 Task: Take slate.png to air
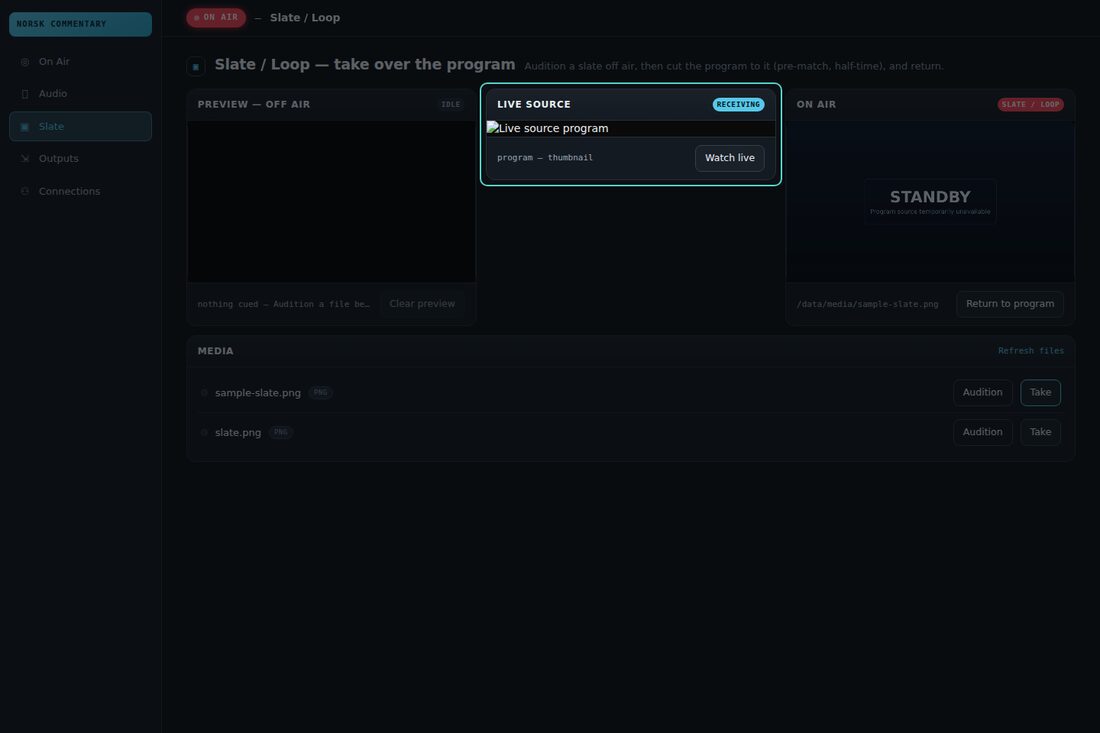point(1040,432)
